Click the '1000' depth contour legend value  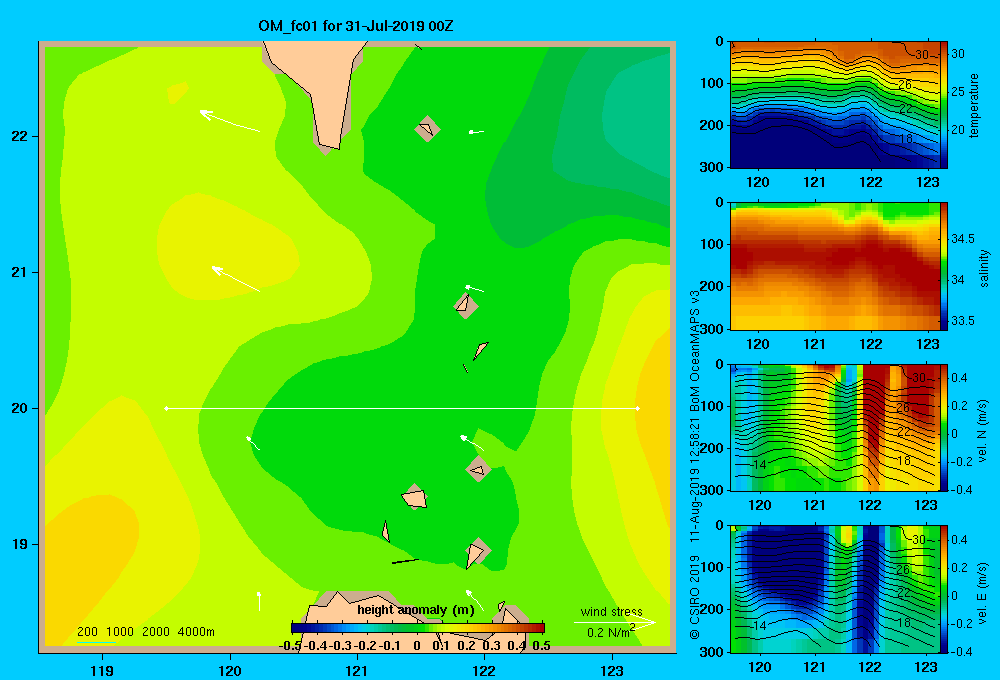[120, 632]
